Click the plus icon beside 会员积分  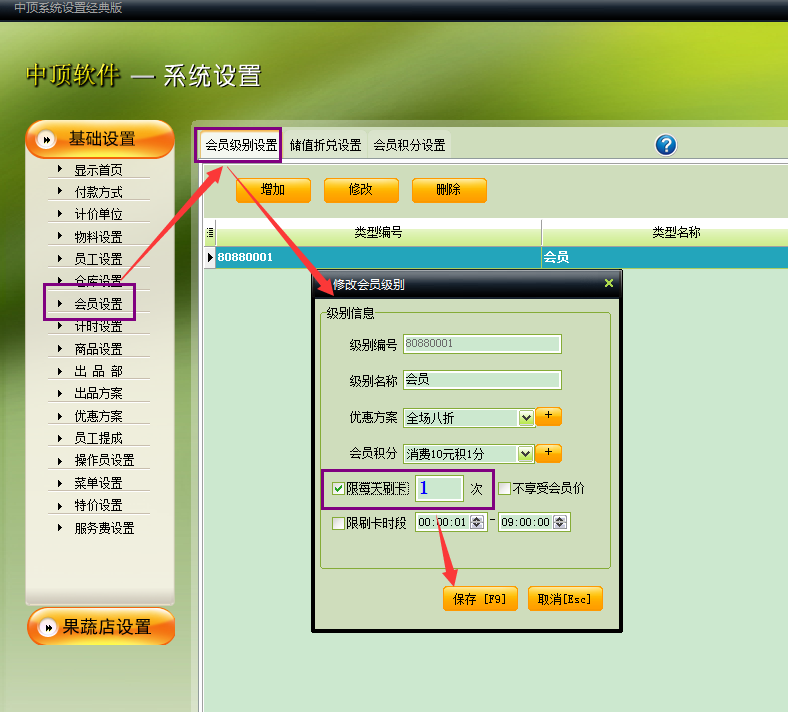[548, 453]
